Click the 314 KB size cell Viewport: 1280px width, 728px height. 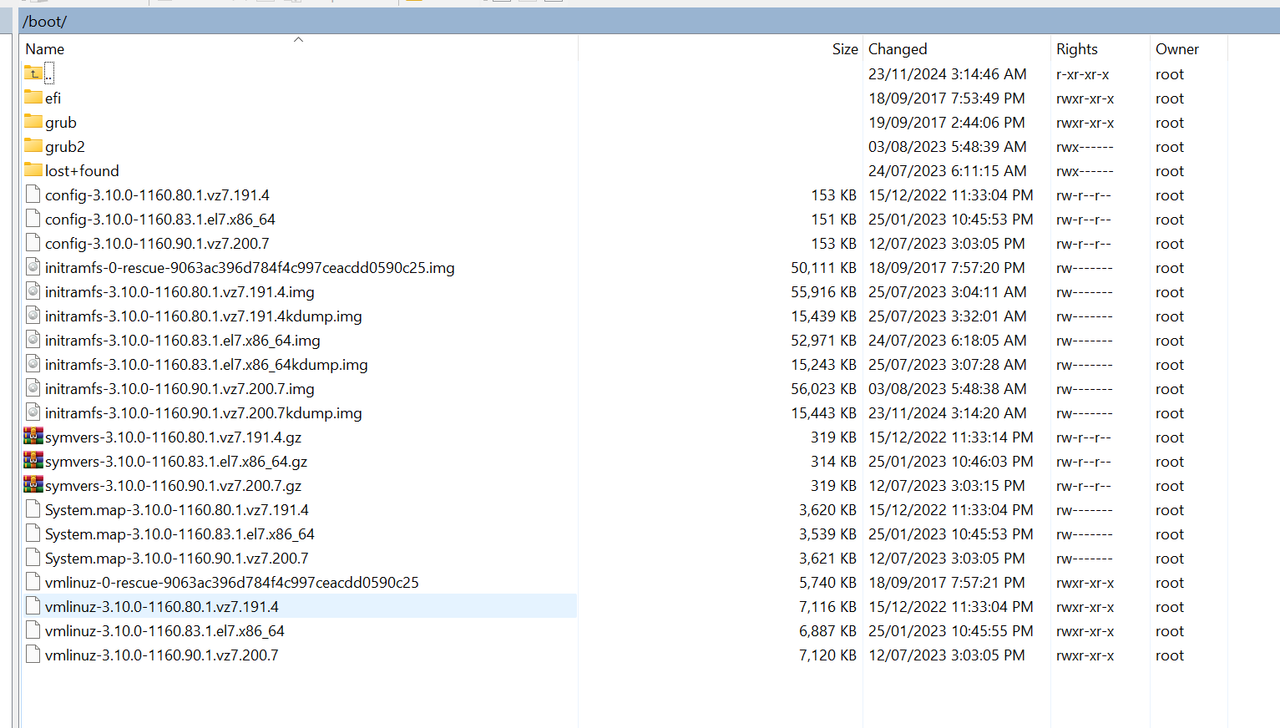click(x=833, y=462)
